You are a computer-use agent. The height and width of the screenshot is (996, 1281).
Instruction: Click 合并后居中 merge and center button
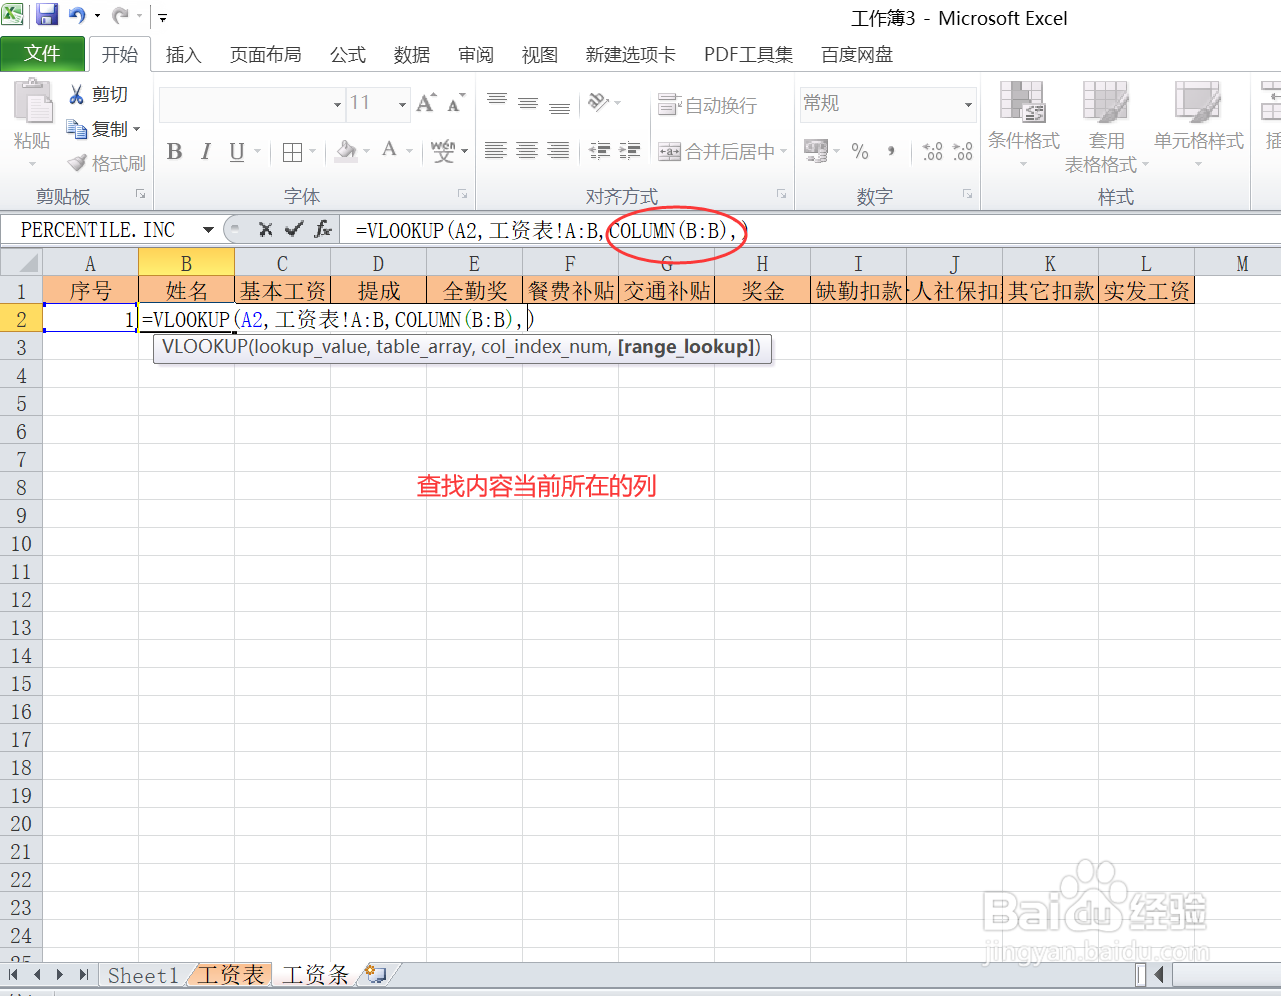point(716,152)
